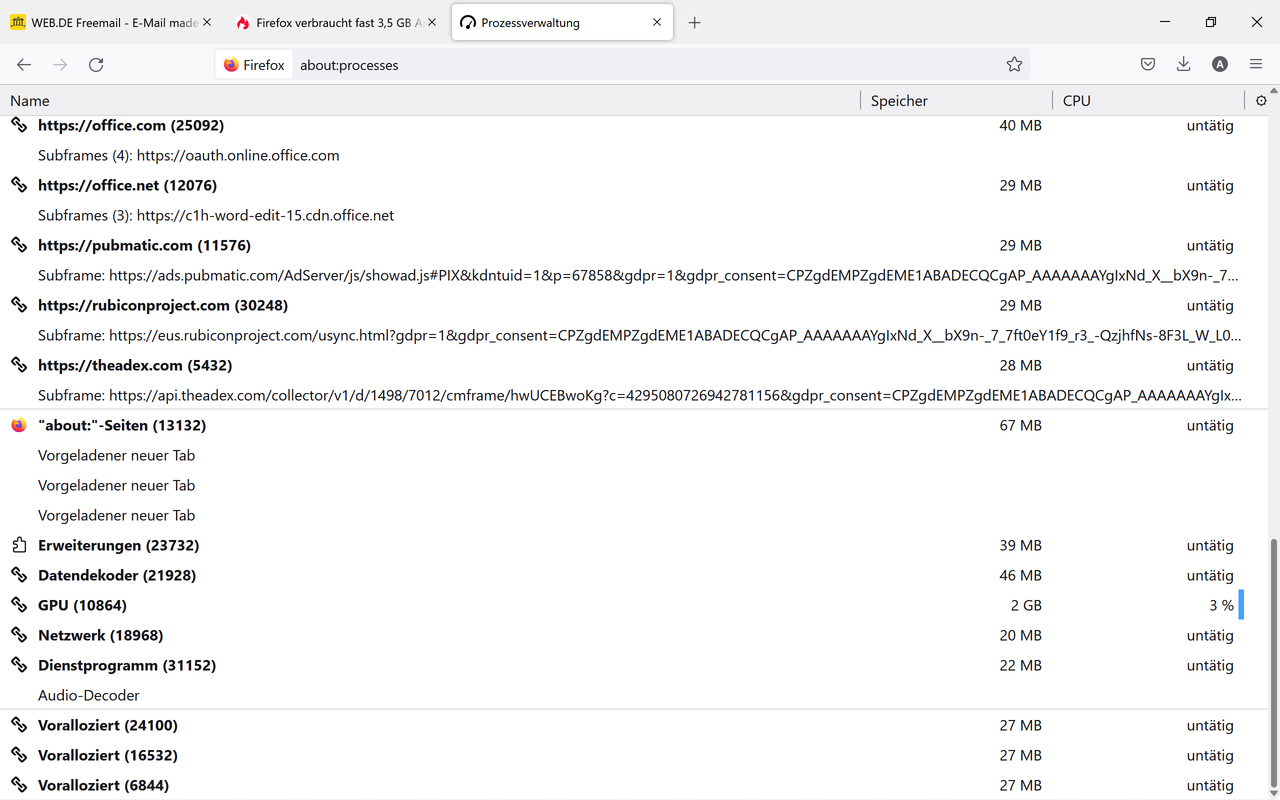Close the WEB.DE Freemail tab
The height and width of the screenshot is (800, 1280).
click(x=207, y=23)
